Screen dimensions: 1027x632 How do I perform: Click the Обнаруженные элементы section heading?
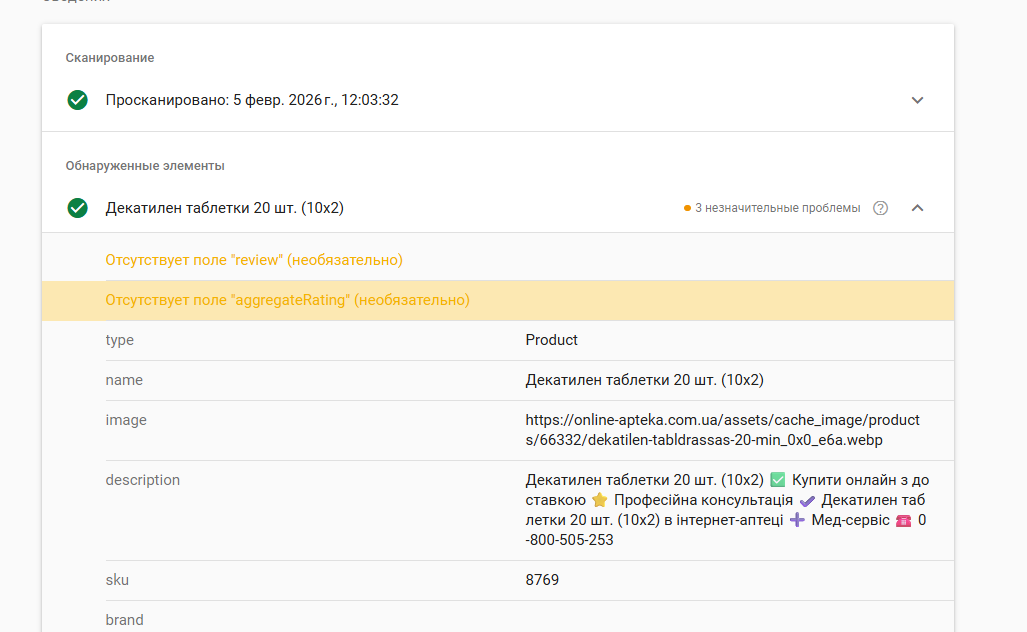tap(145, 166)
